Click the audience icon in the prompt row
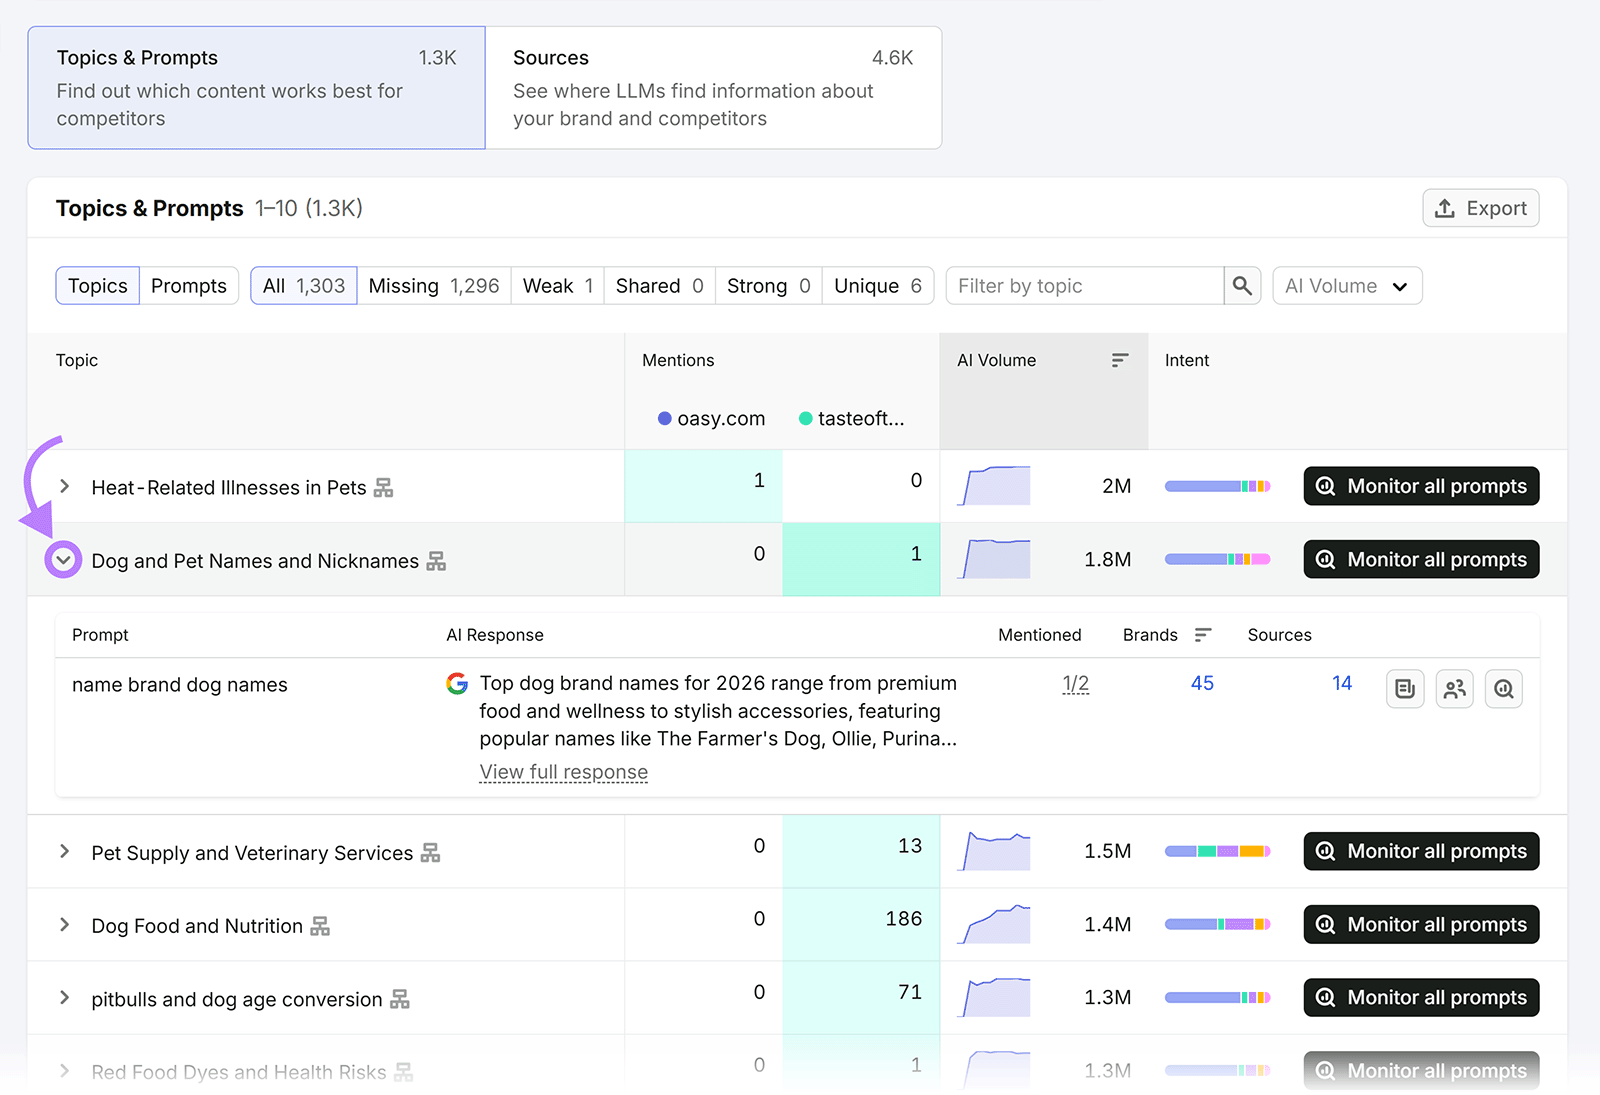The height and width of the screenshot is (1095, 1600). click(1455, 688)
